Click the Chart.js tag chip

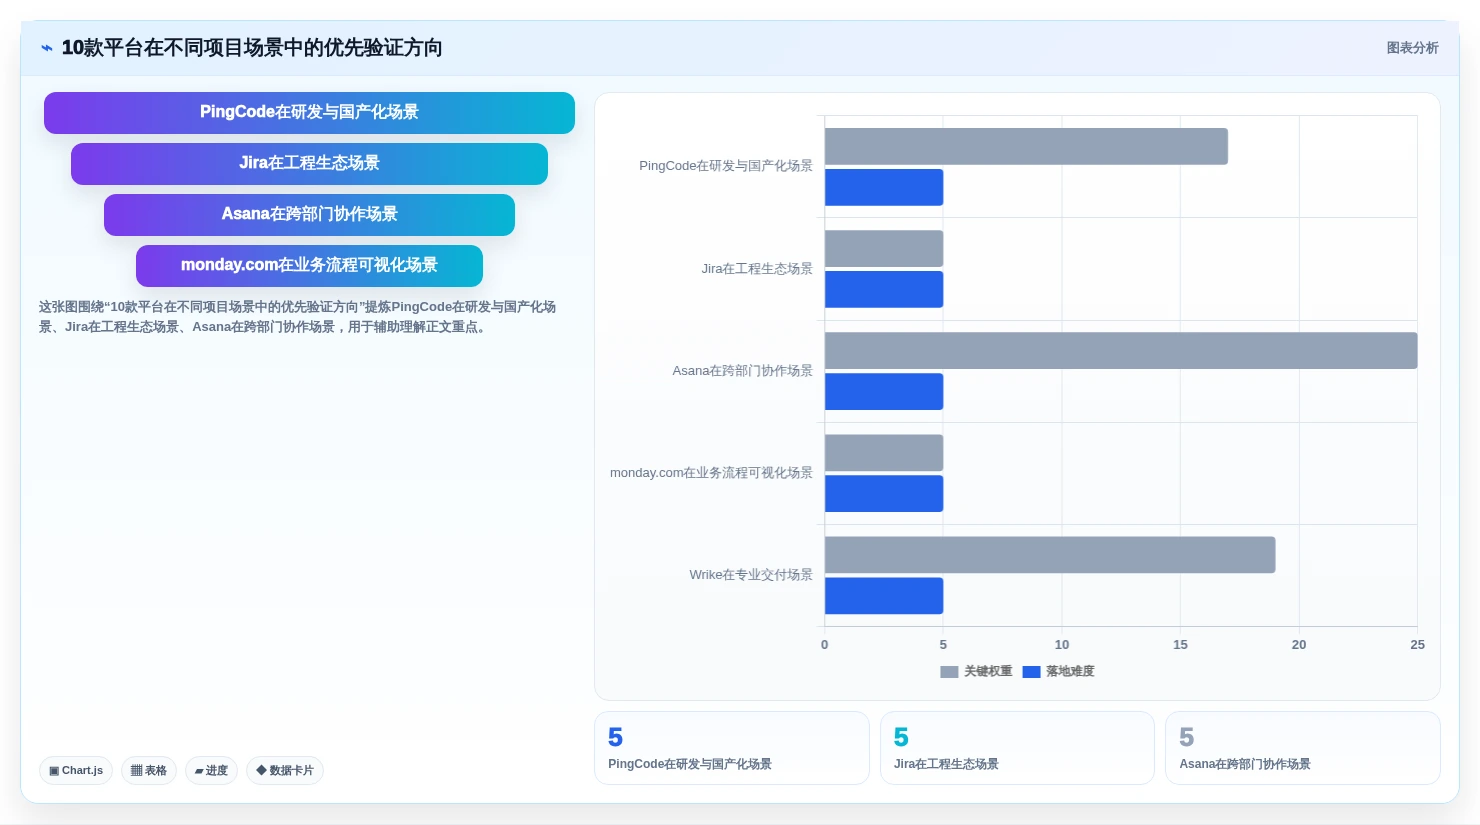(76, 771)
